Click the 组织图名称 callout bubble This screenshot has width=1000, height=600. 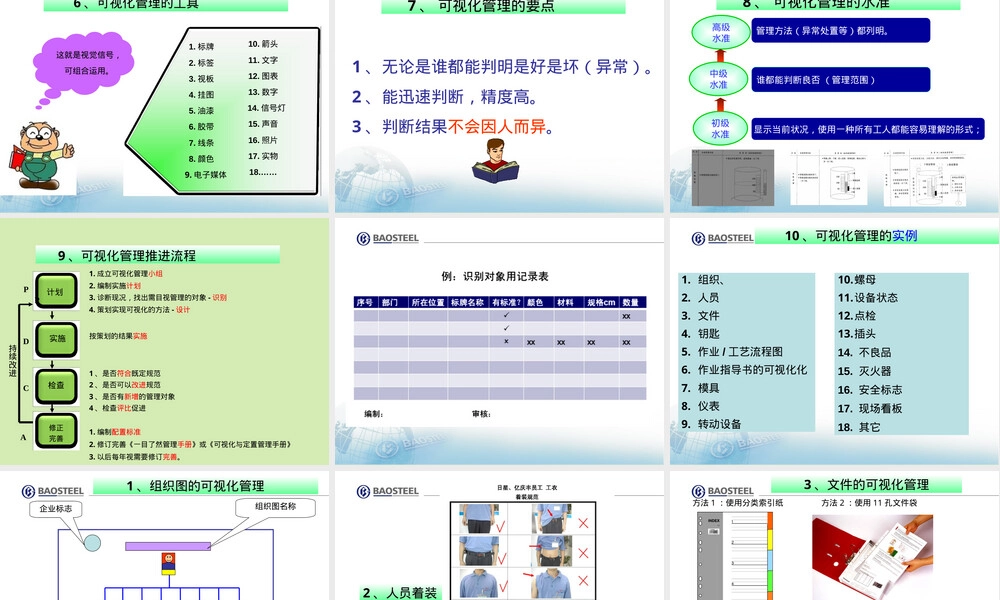pyautogui.click(x=276, y=507)
